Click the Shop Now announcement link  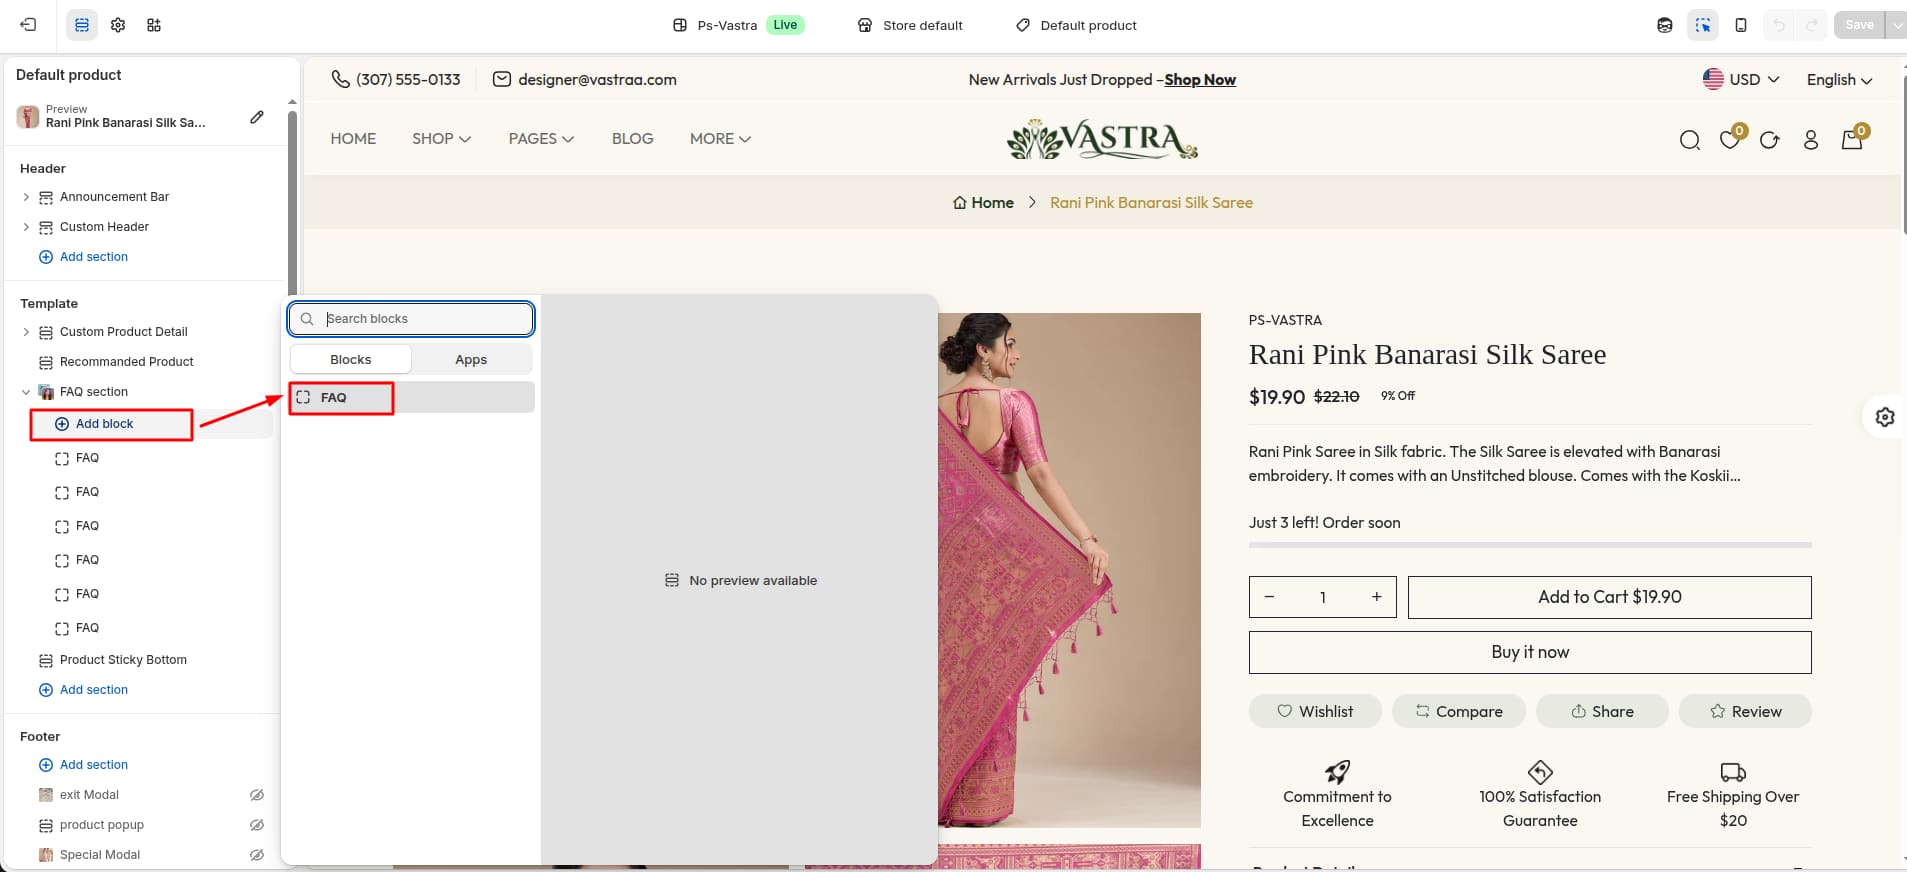tap(1200, 80)
